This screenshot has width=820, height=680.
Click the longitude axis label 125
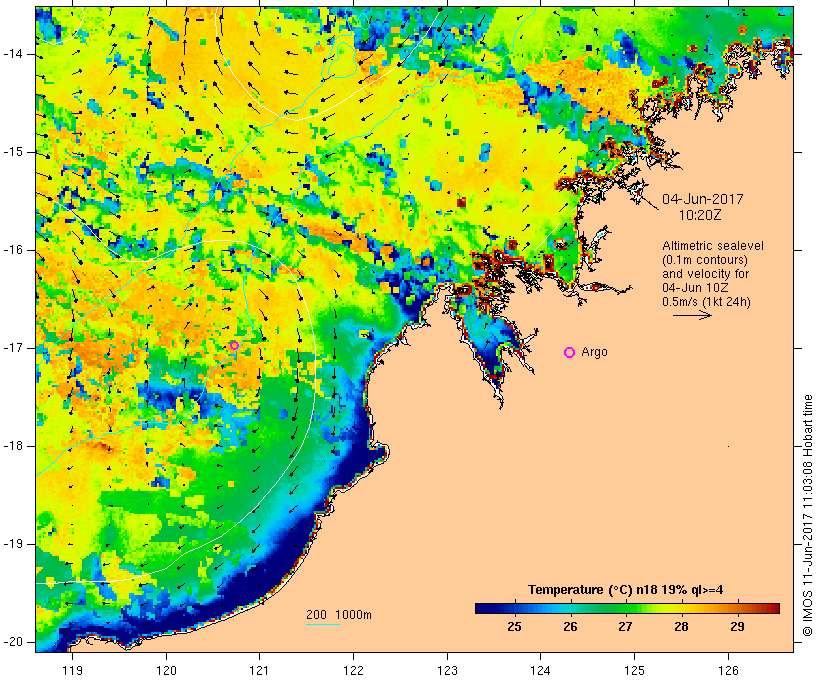click(x=634, y=670)
